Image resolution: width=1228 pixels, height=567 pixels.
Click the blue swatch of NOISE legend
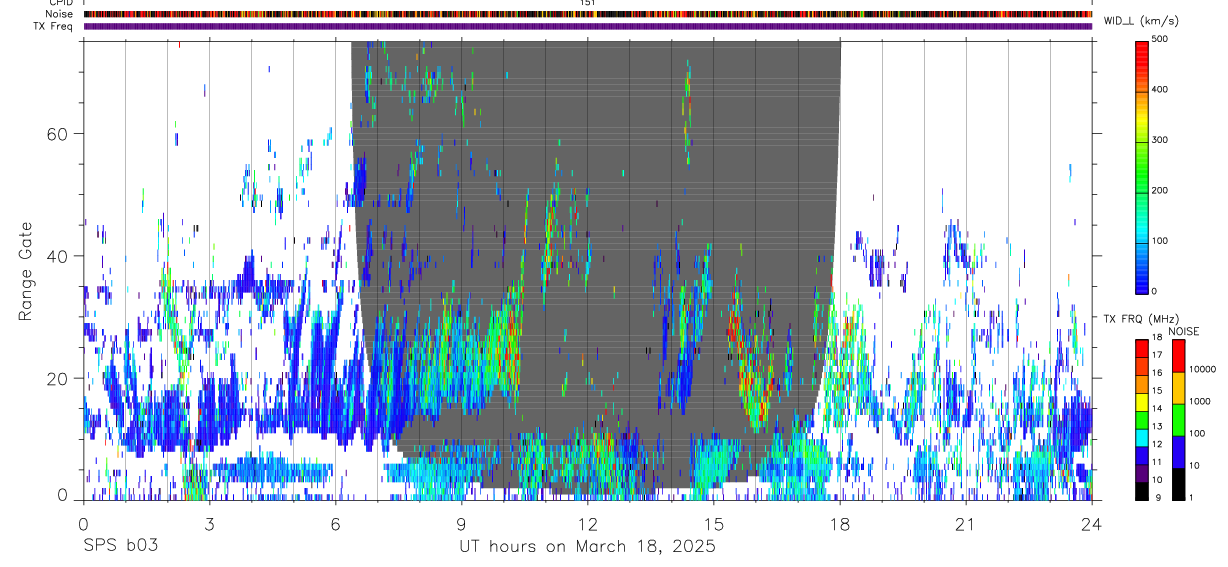[x=1179, y=452]
